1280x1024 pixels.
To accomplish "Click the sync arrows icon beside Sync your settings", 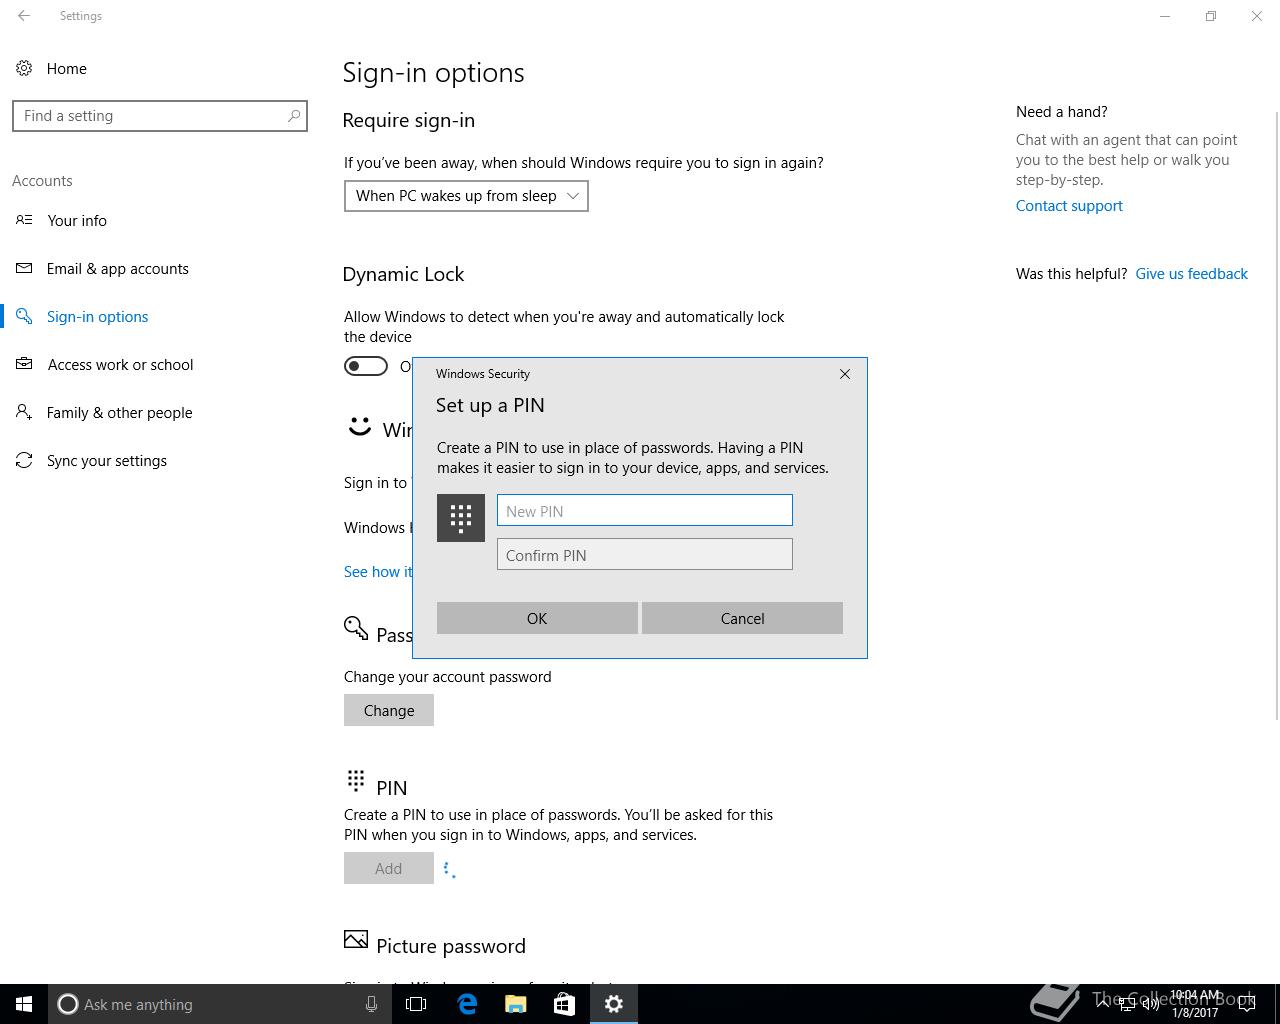I will (x=24, y=460).
